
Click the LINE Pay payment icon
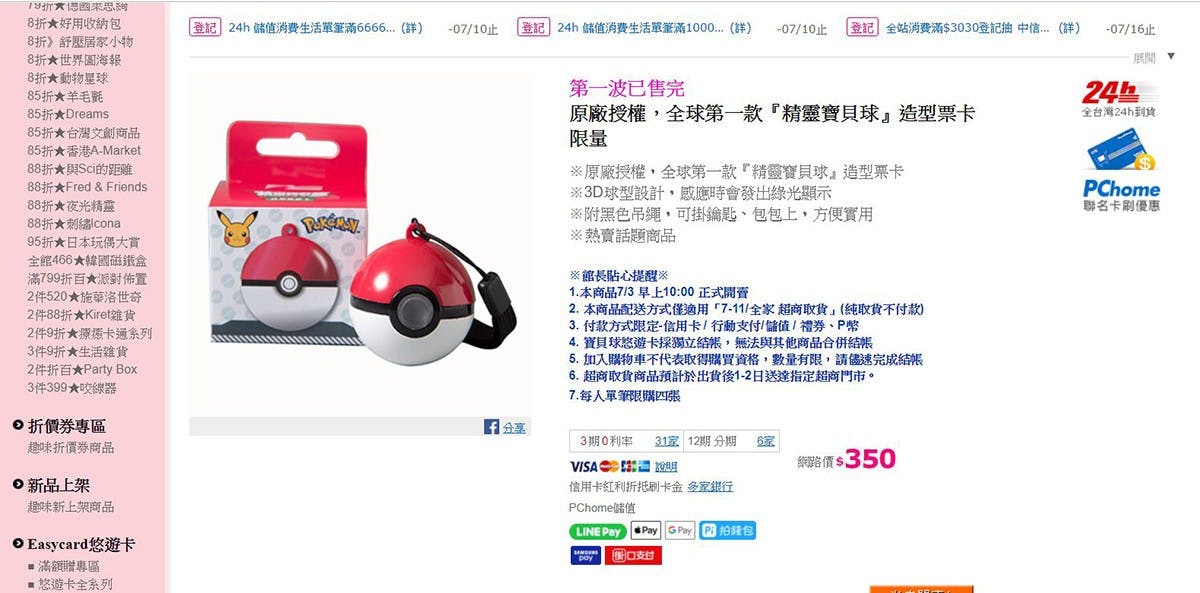597,531
